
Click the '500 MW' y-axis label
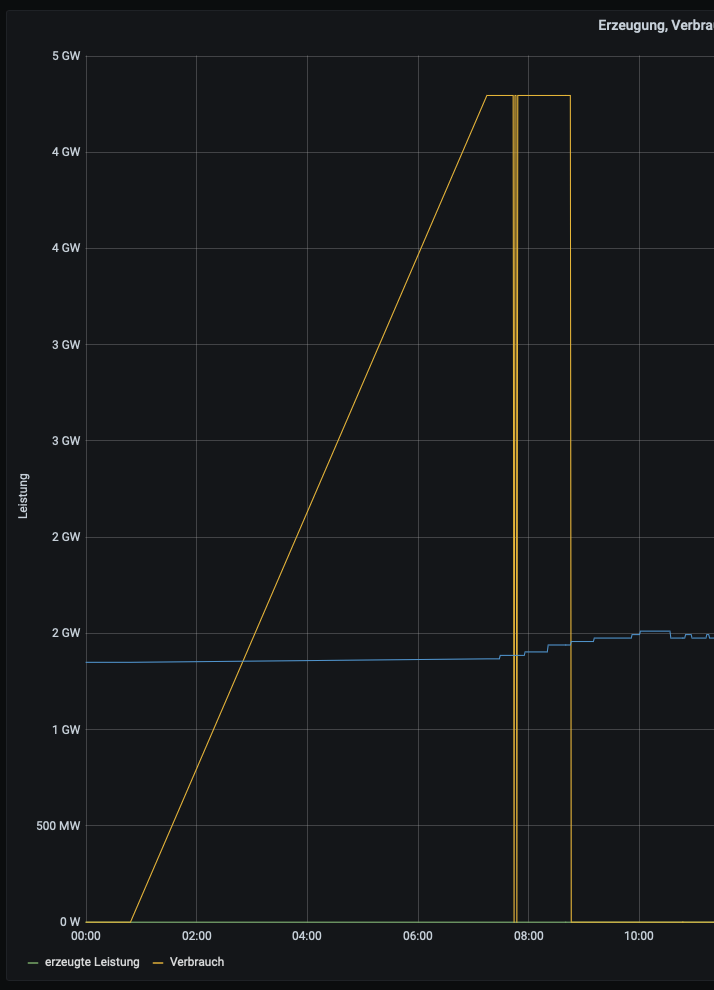tap(59, 826)
